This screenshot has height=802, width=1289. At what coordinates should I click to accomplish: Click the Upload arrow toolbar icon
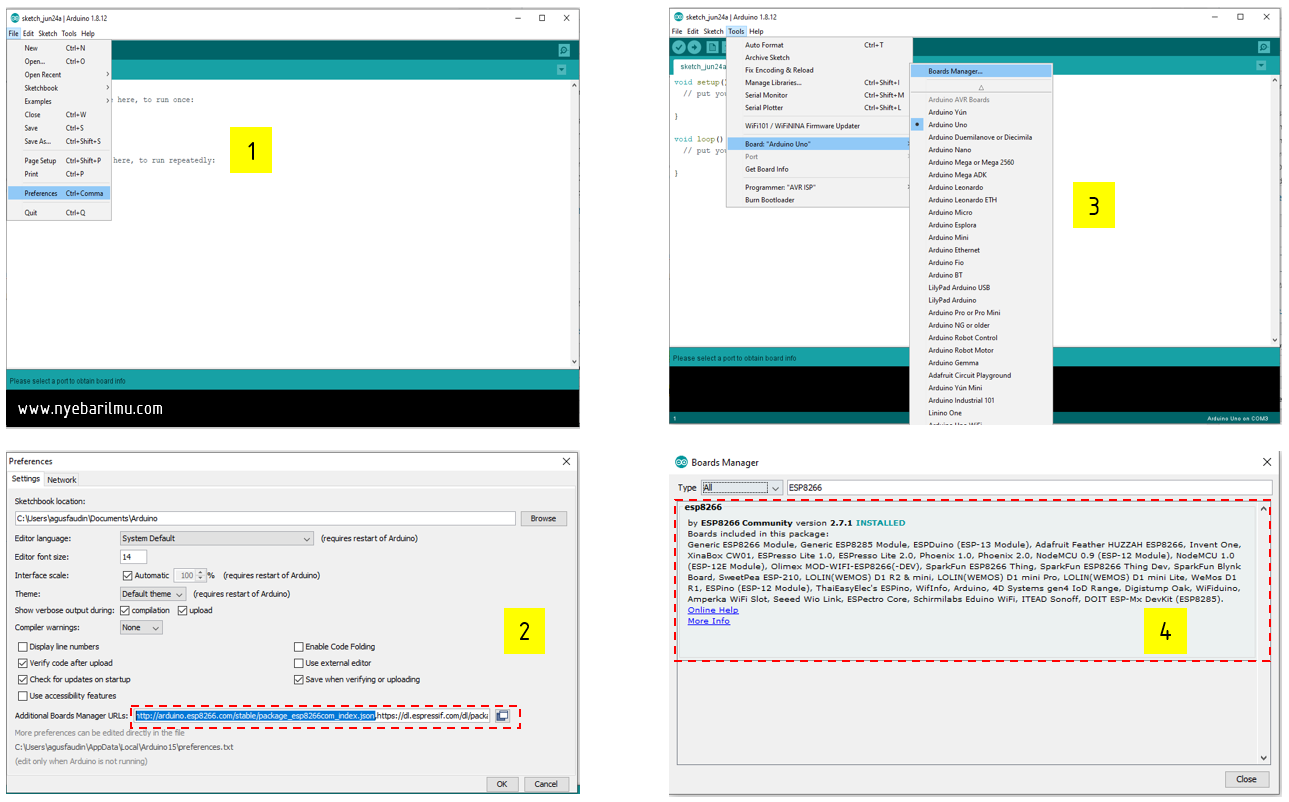(695, 47)
